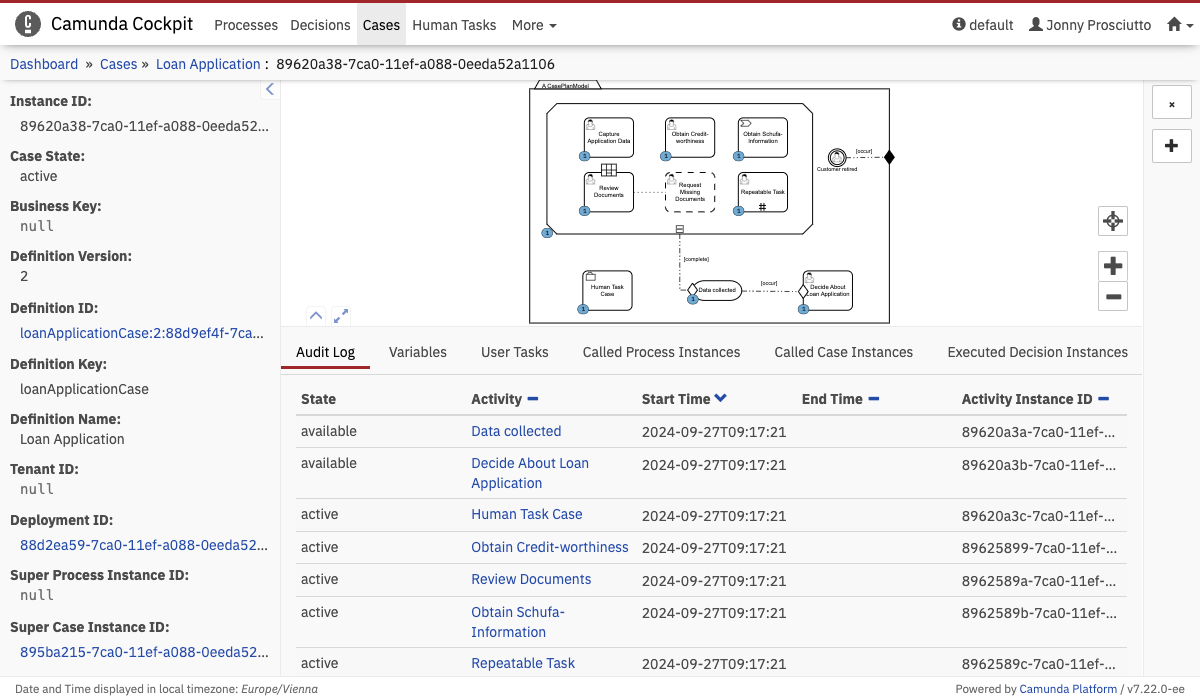This screenshot has width=1200, height=700.
Task: Open Camunda Platform footer link
Action: tap(1068, 688)
